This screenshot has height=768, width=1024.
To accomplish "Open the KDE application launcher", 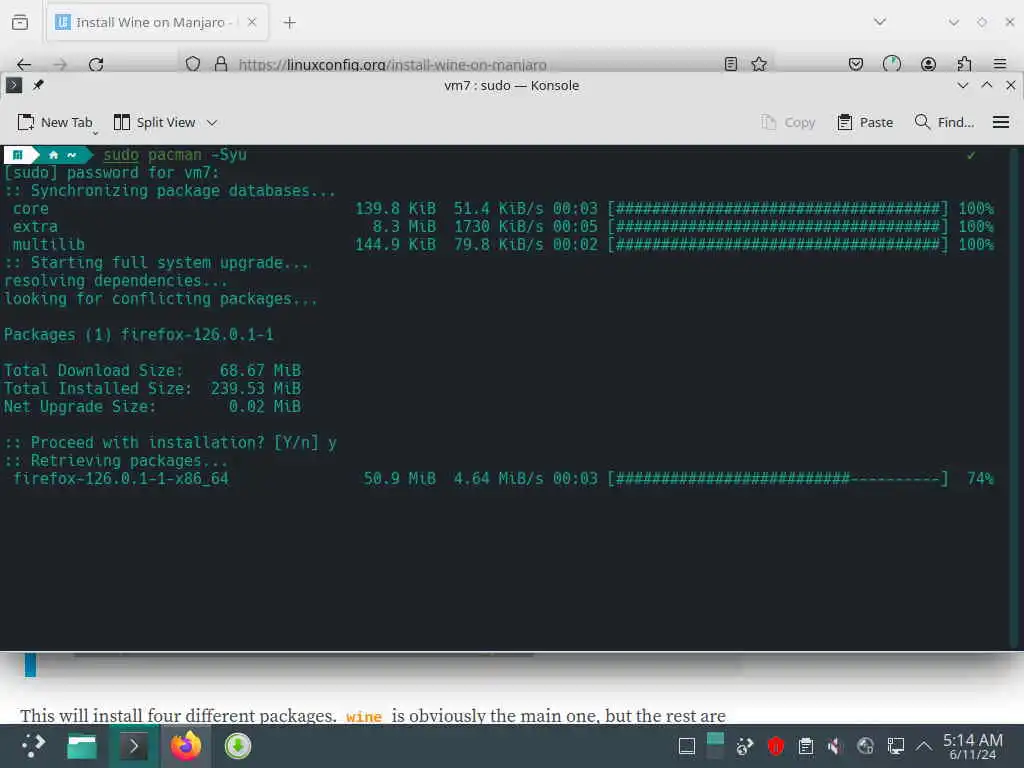I will point(33,746).
